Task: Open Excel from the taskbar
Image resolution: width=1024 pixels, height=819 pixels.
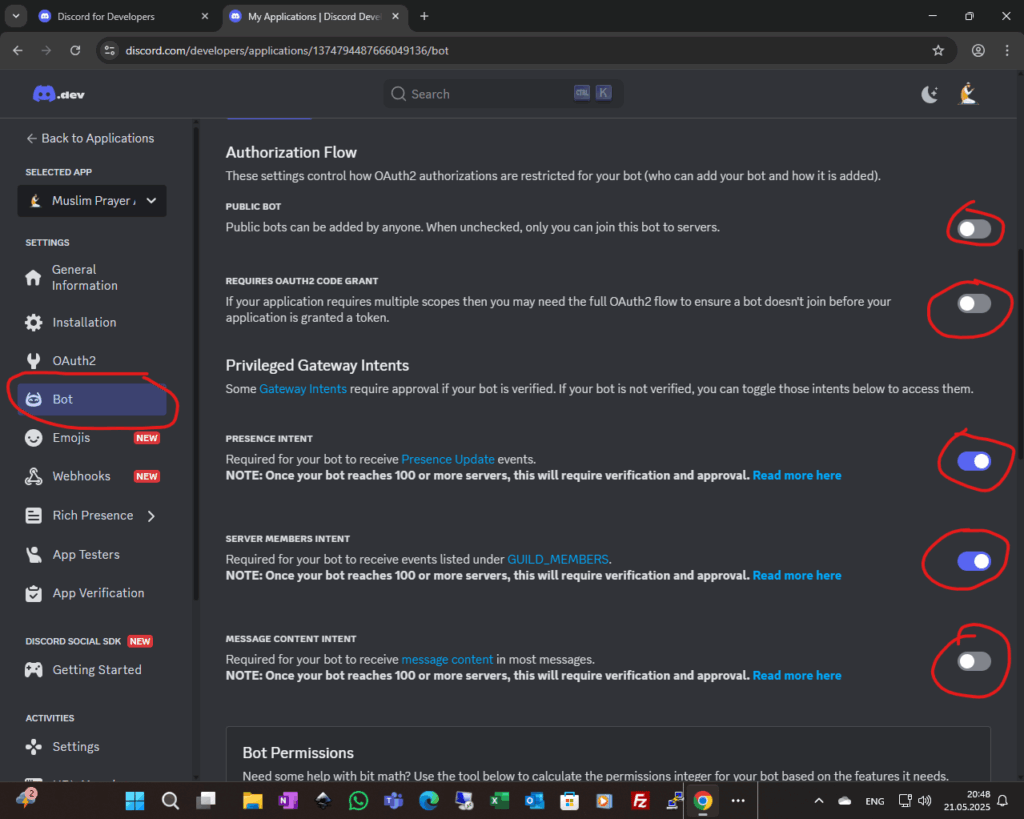Action: pyautogui.click(x=500, y=801)
